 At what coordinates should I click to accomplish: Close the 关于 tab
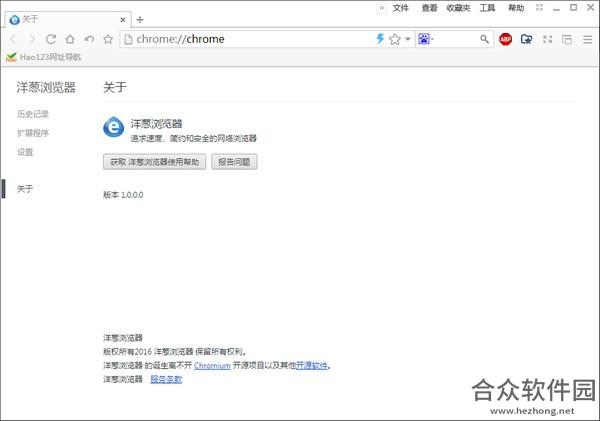[123, 20]
